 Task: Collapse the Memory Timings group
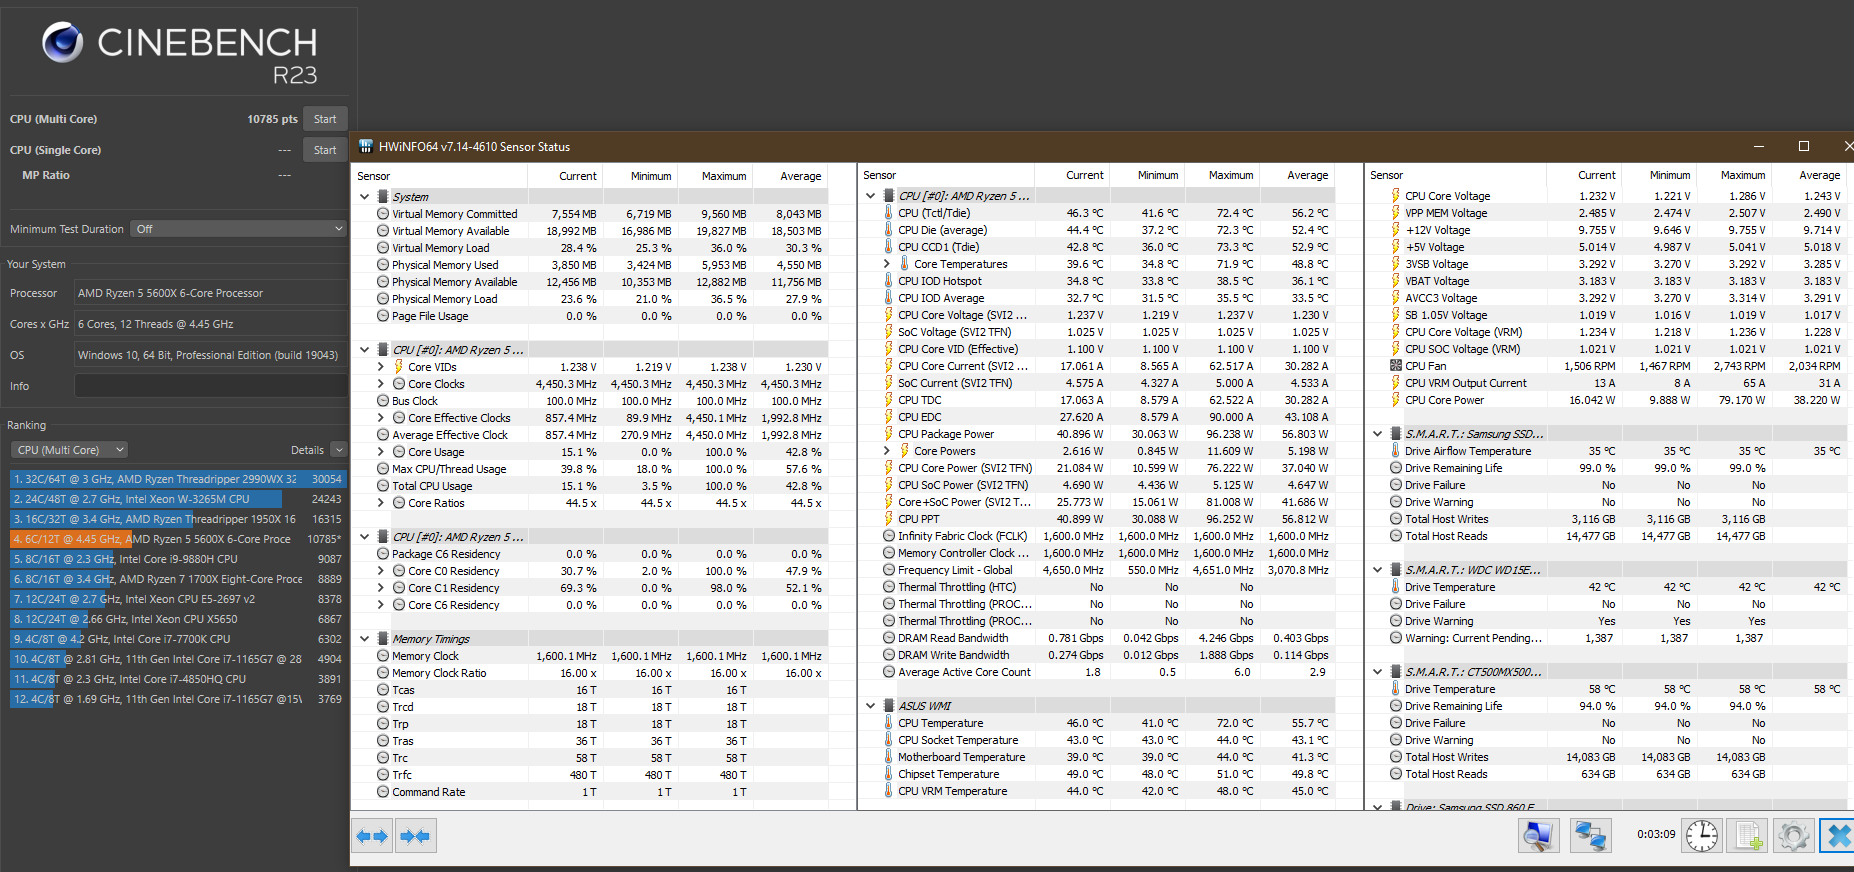(x=364, y=639)
